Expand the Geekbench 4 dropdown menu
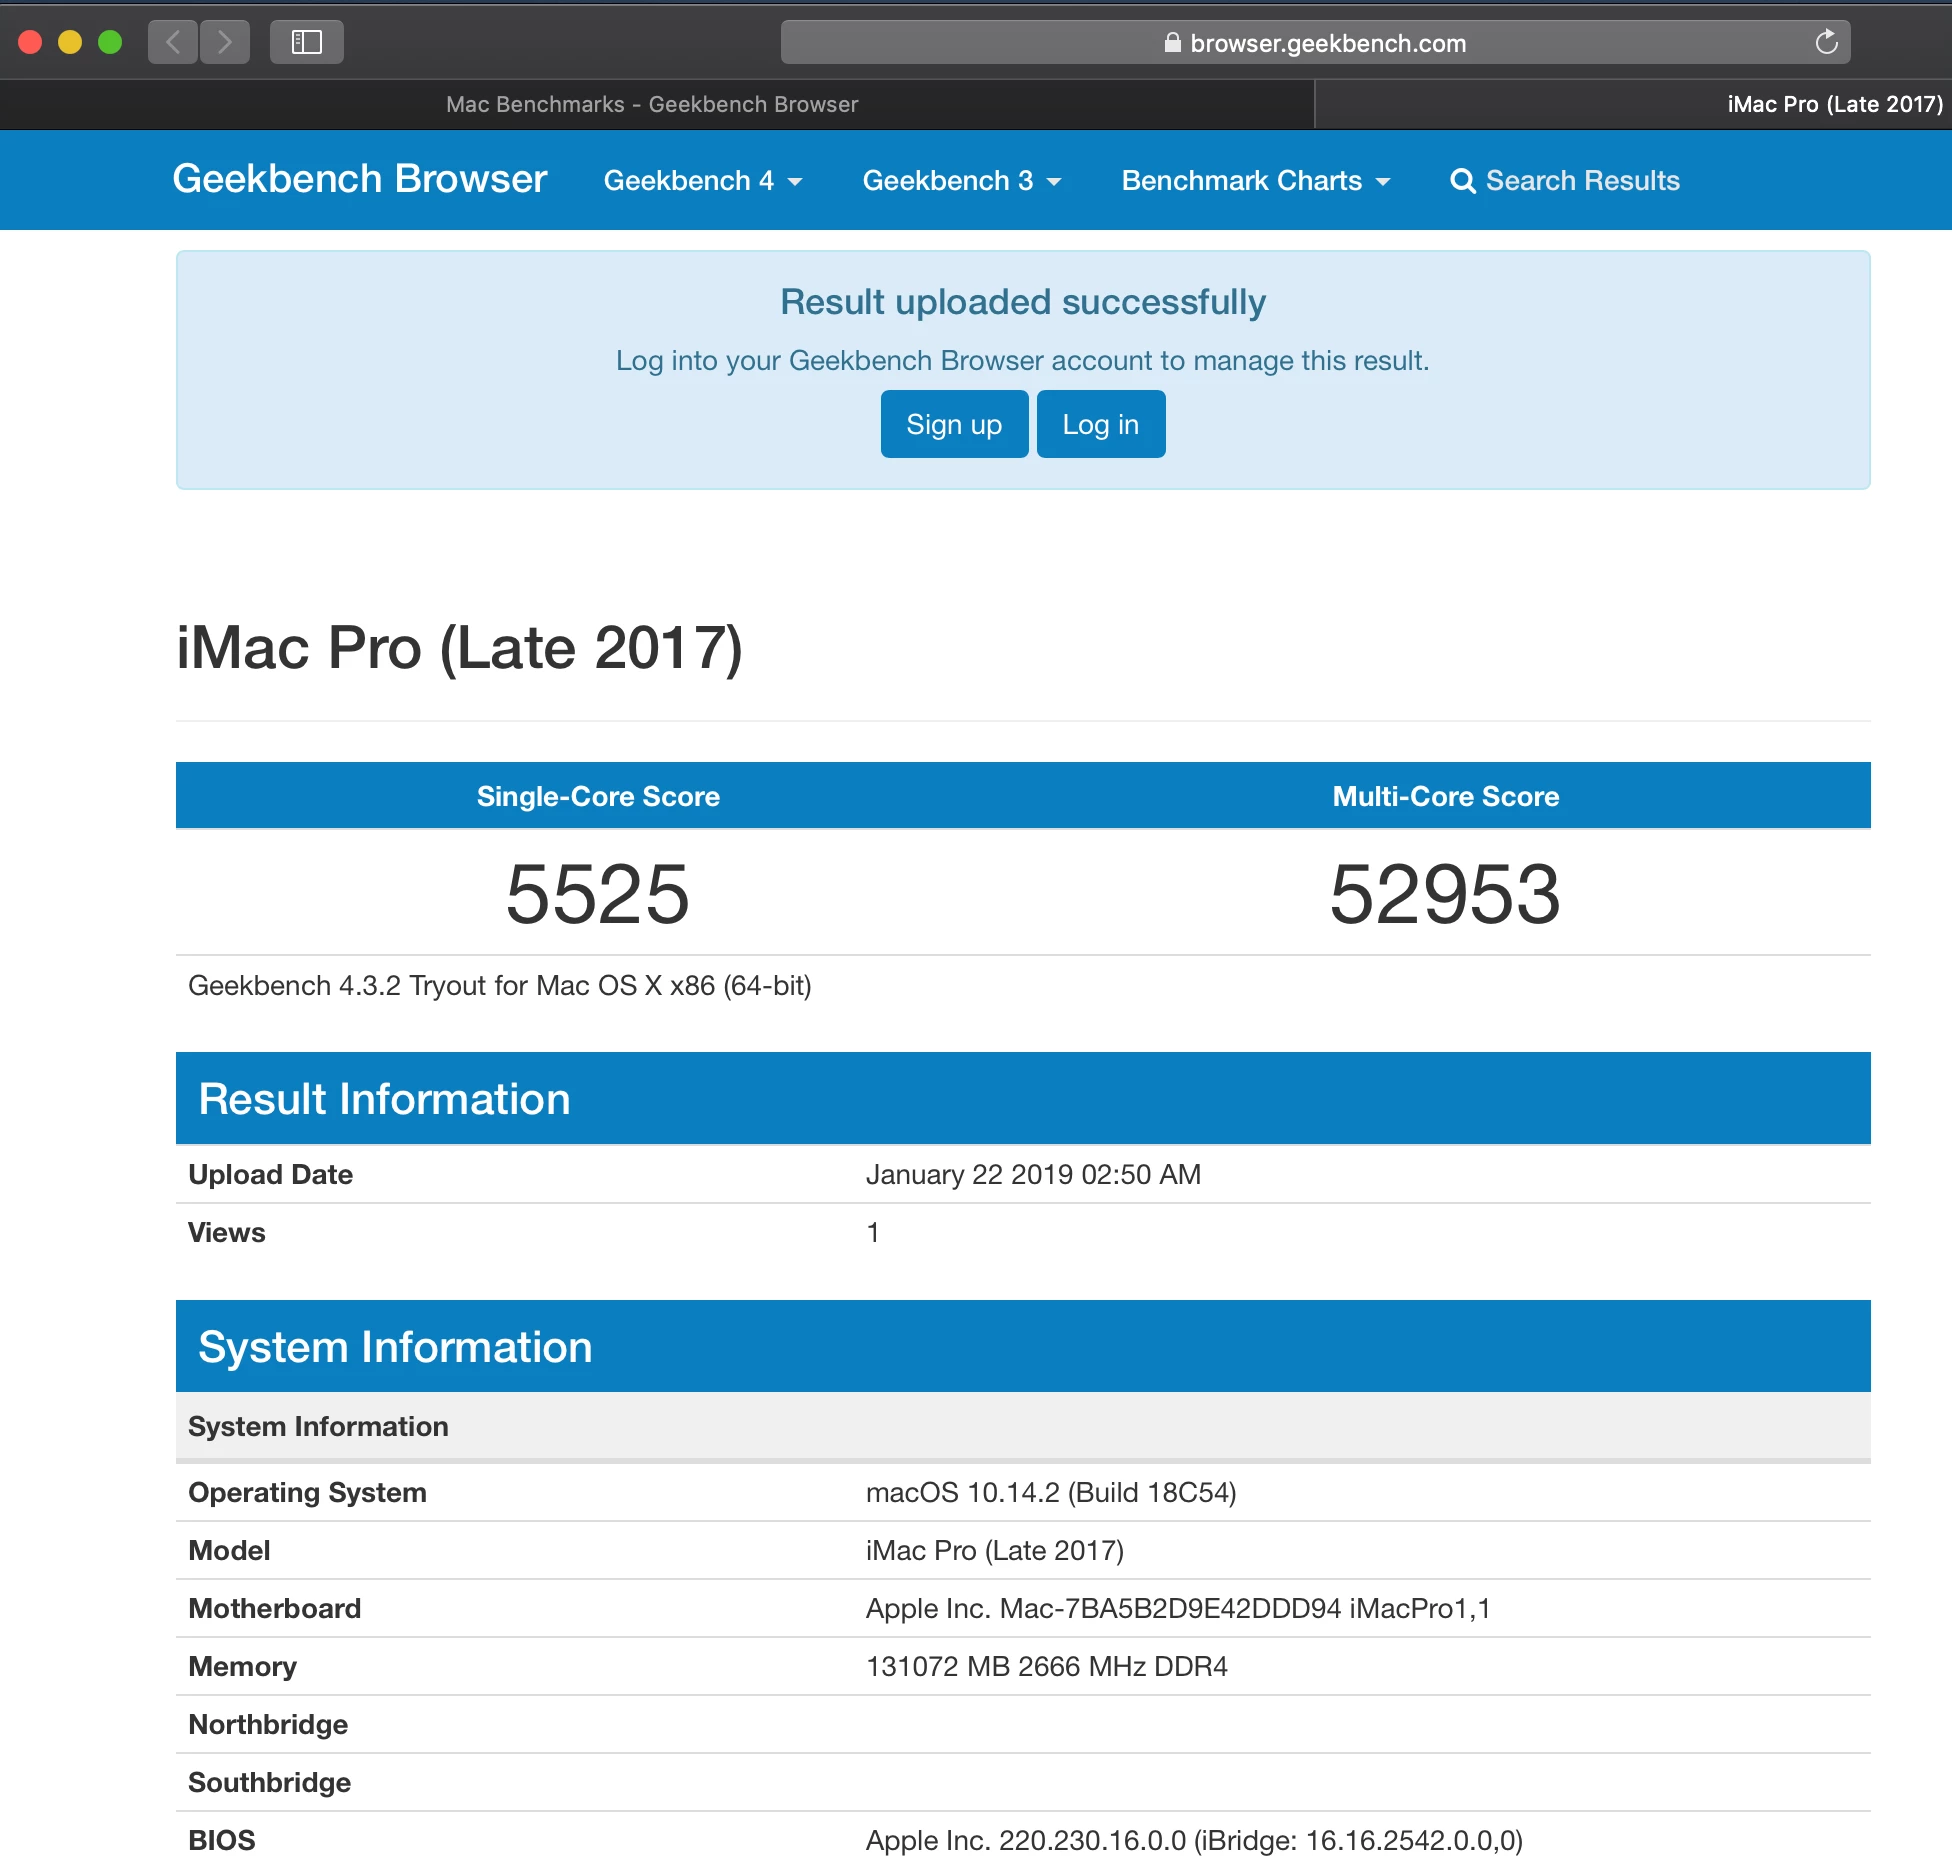Image resolution: width=1952 pixels, height=1866 pixels. pyautogui.click(x=702, y=181)
